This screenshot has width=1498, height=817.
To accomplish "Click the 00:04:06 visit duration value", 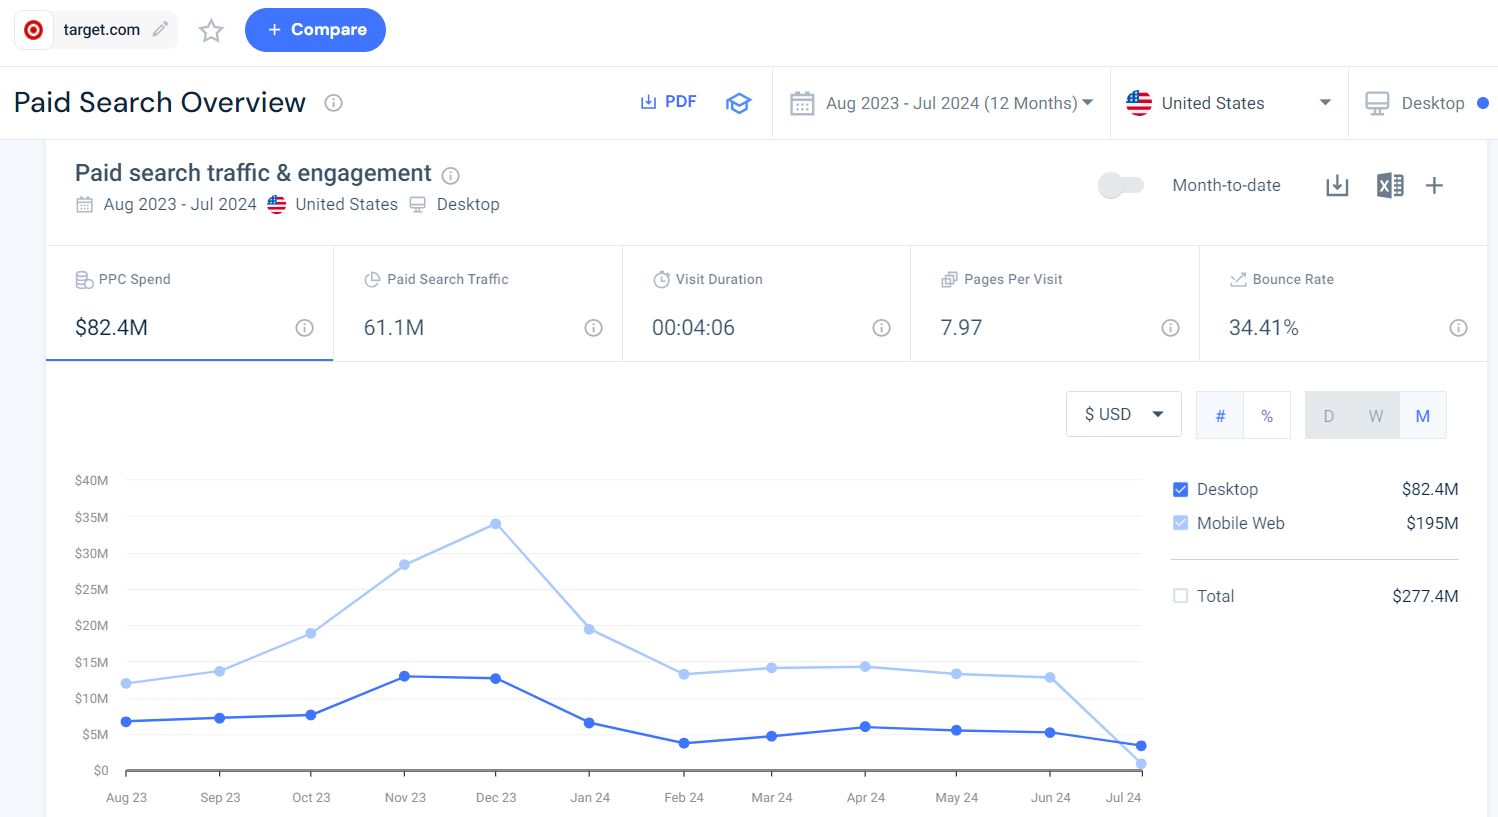I will [x=693, y=327].
